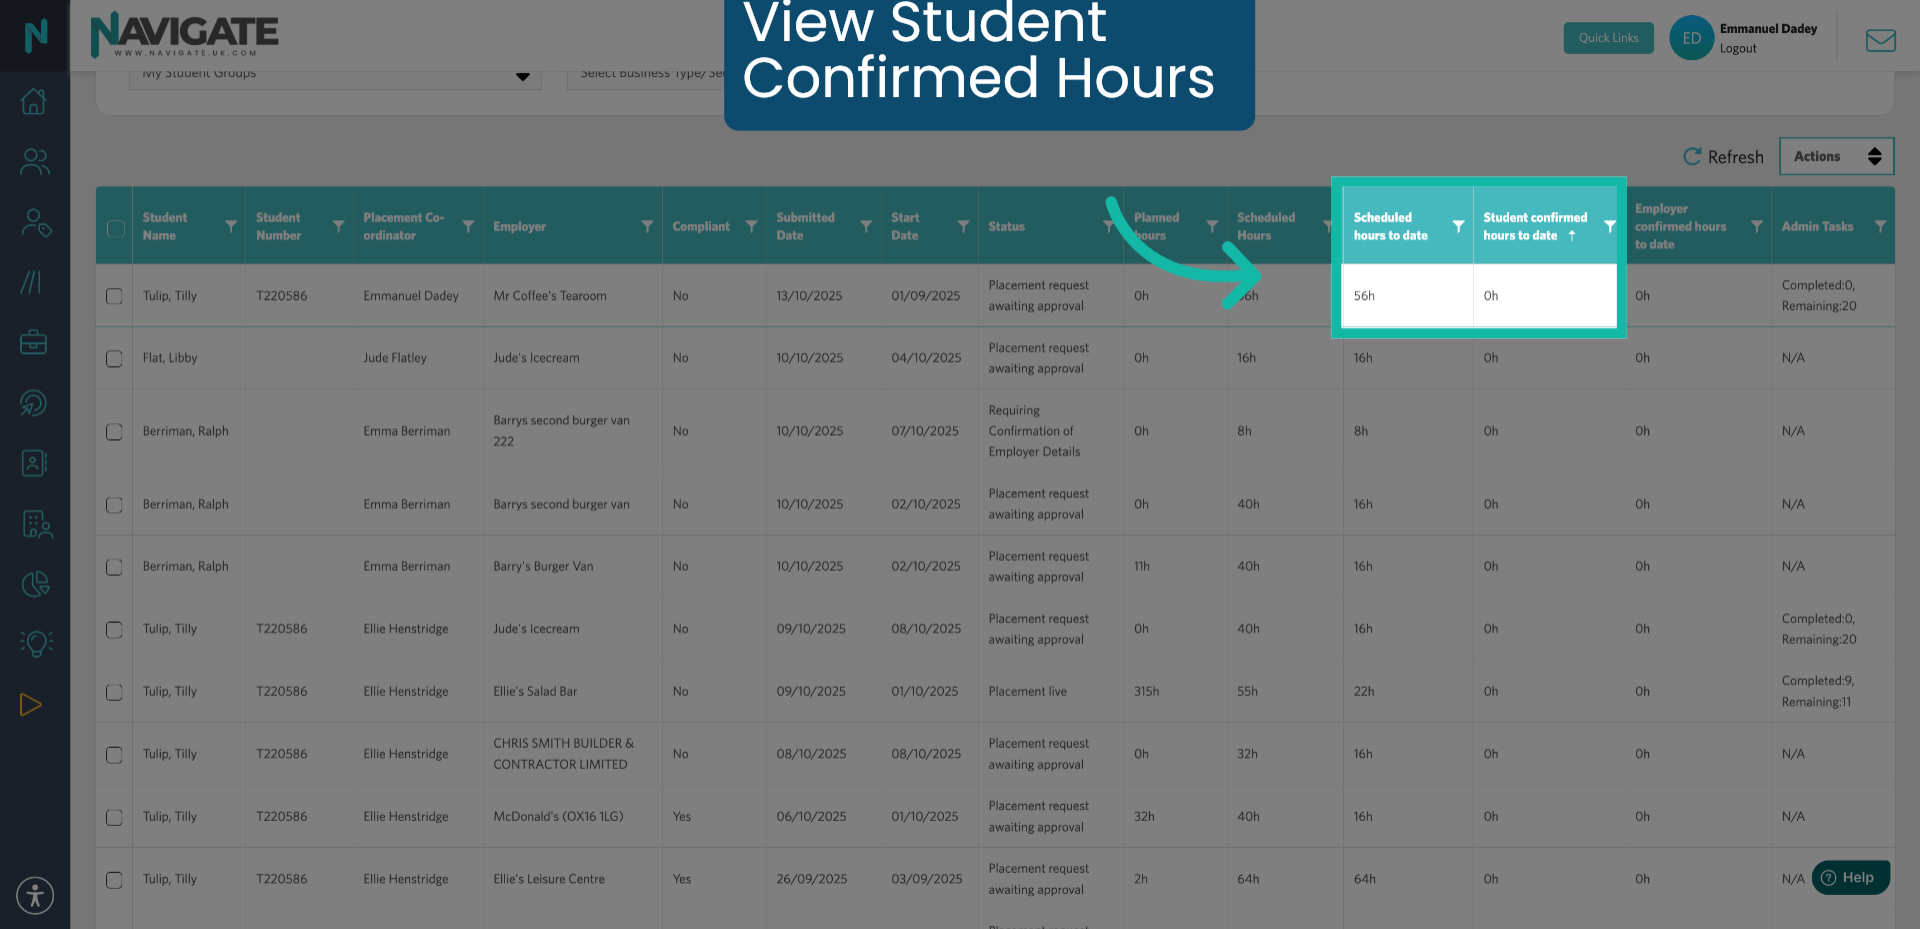Click the N logo in sidebar top
Viewport: 1920px width, 929px height.
pos(35,36)
